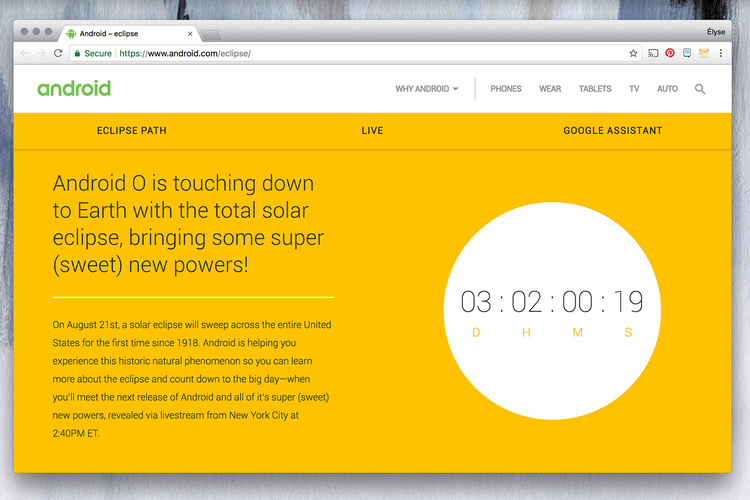Open the Wear navigation link

coord(550,89)
